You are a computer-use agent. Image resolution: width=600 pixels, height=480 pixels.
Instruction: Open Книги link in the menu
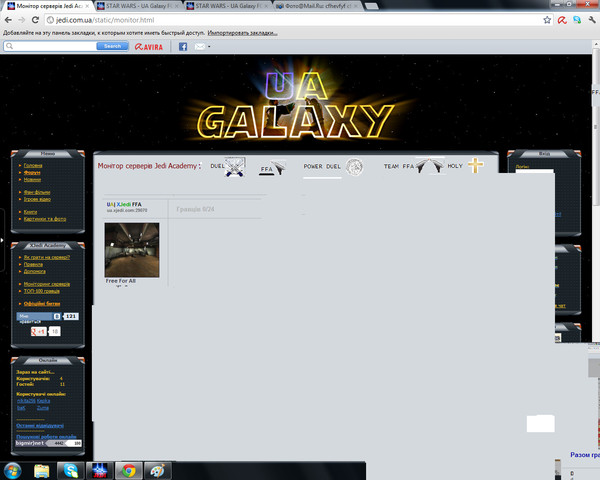(x=30, y=212)
